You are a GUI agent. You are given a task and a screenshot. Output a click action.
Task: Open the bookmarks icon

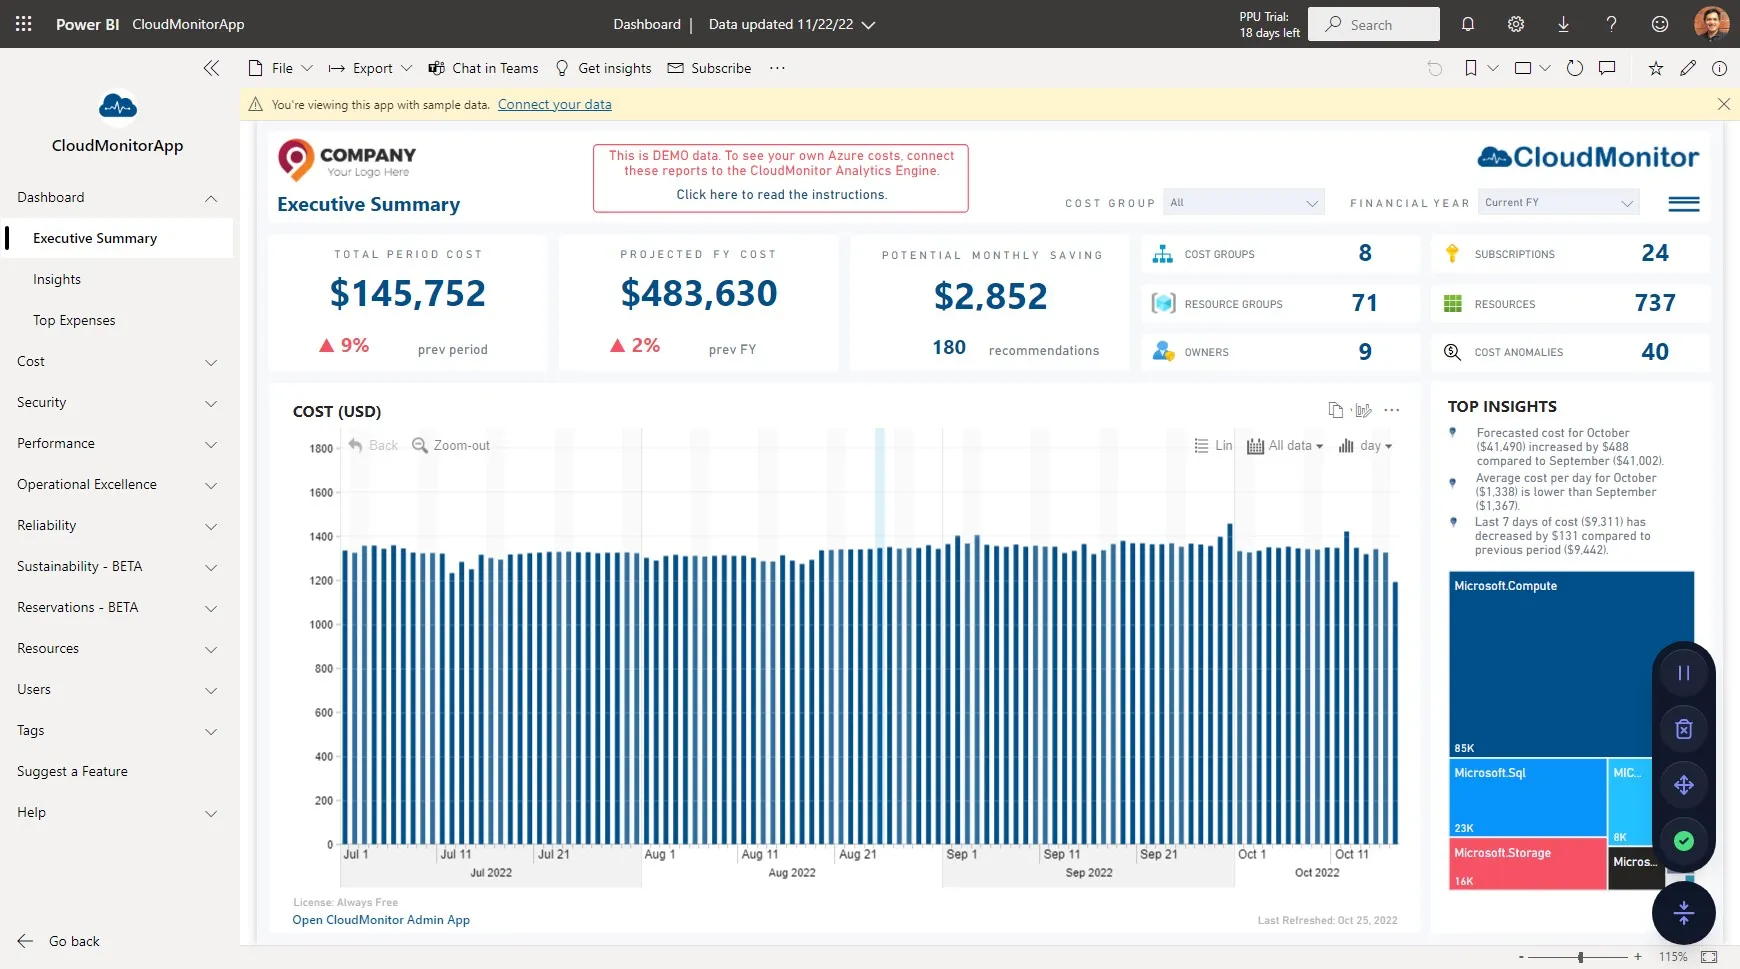click(1471, 68)
